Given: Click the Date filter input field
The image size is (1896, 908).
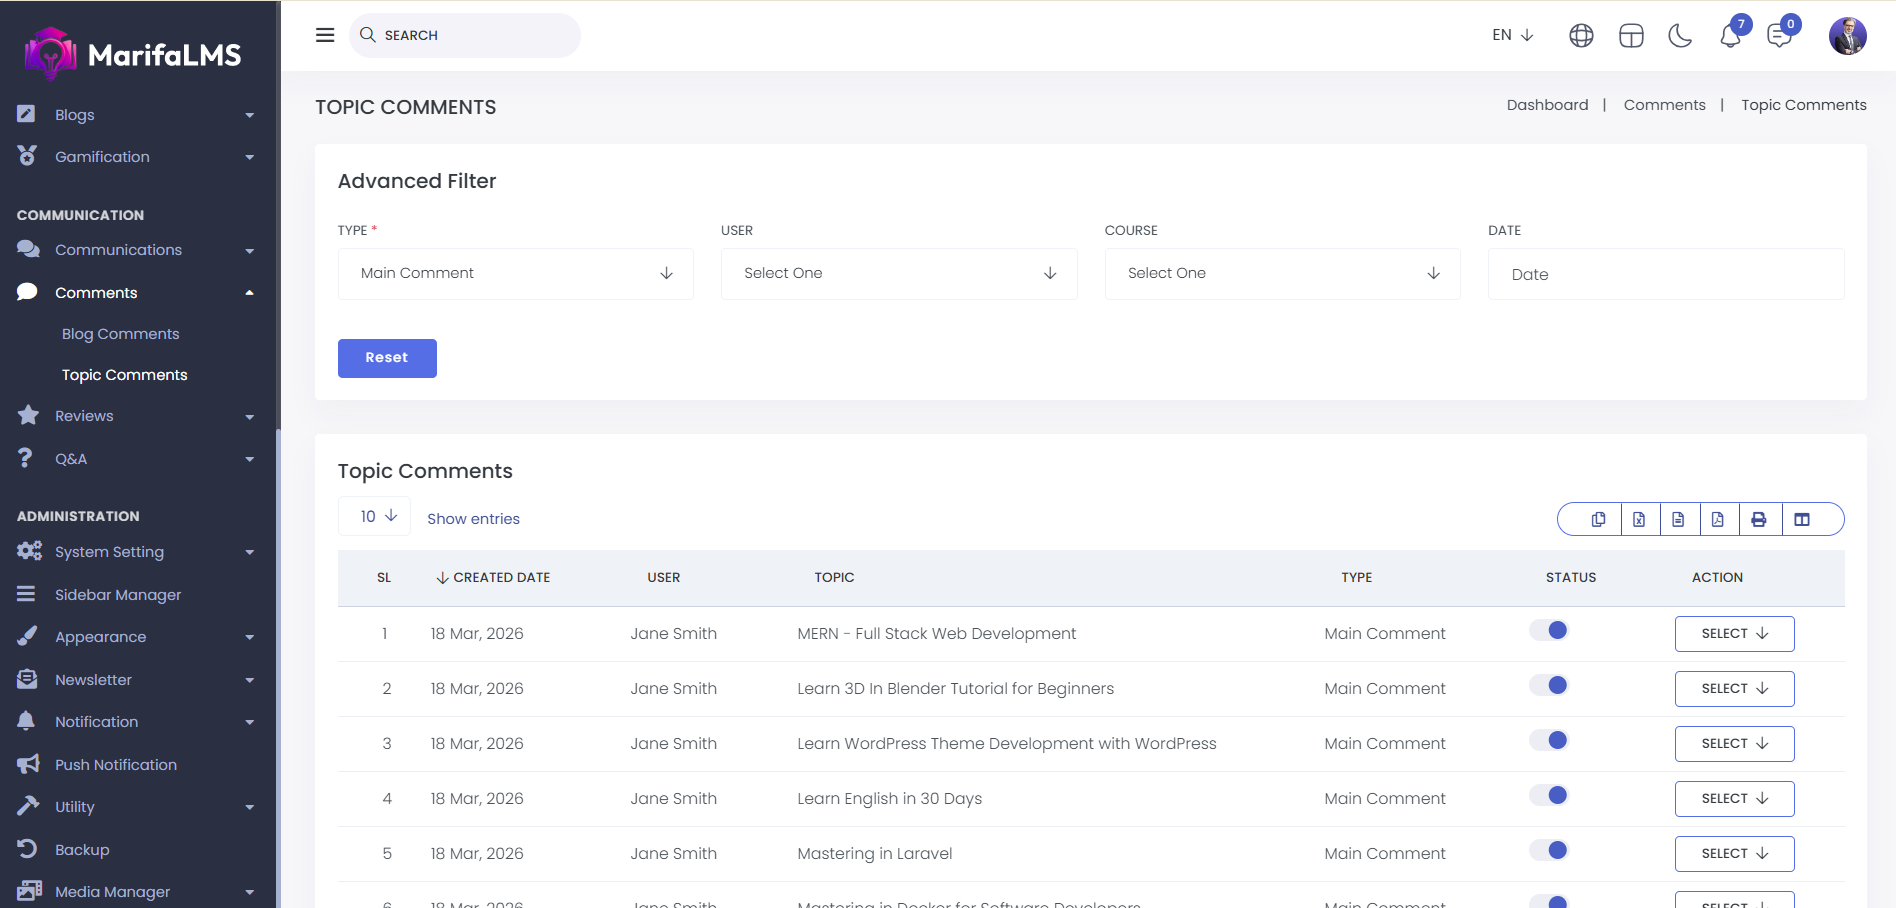Looking at the screenshot, I should [1665, 274].
